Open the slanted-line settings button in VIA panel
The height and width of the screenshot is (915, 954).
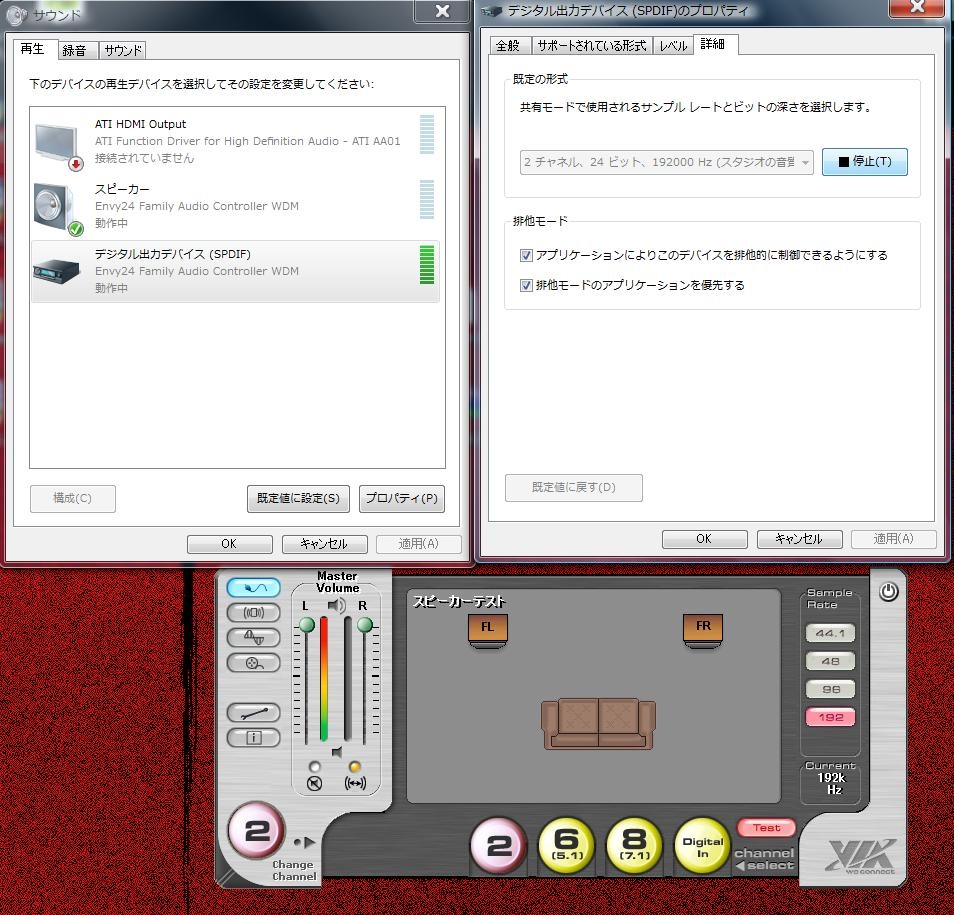click(x=254, y=712)
